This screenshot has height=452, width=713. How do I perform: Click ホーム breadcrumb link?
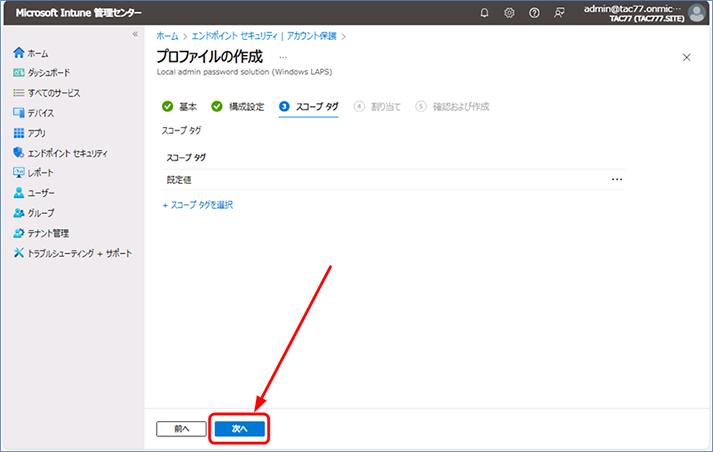click(167, 36)
